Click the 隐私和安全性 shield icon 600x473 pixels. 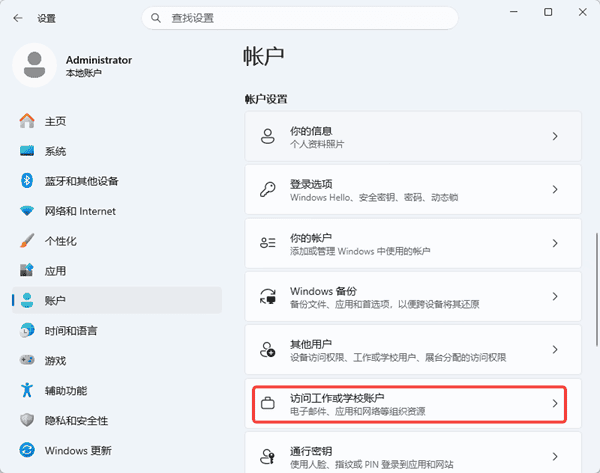point(27,420)
